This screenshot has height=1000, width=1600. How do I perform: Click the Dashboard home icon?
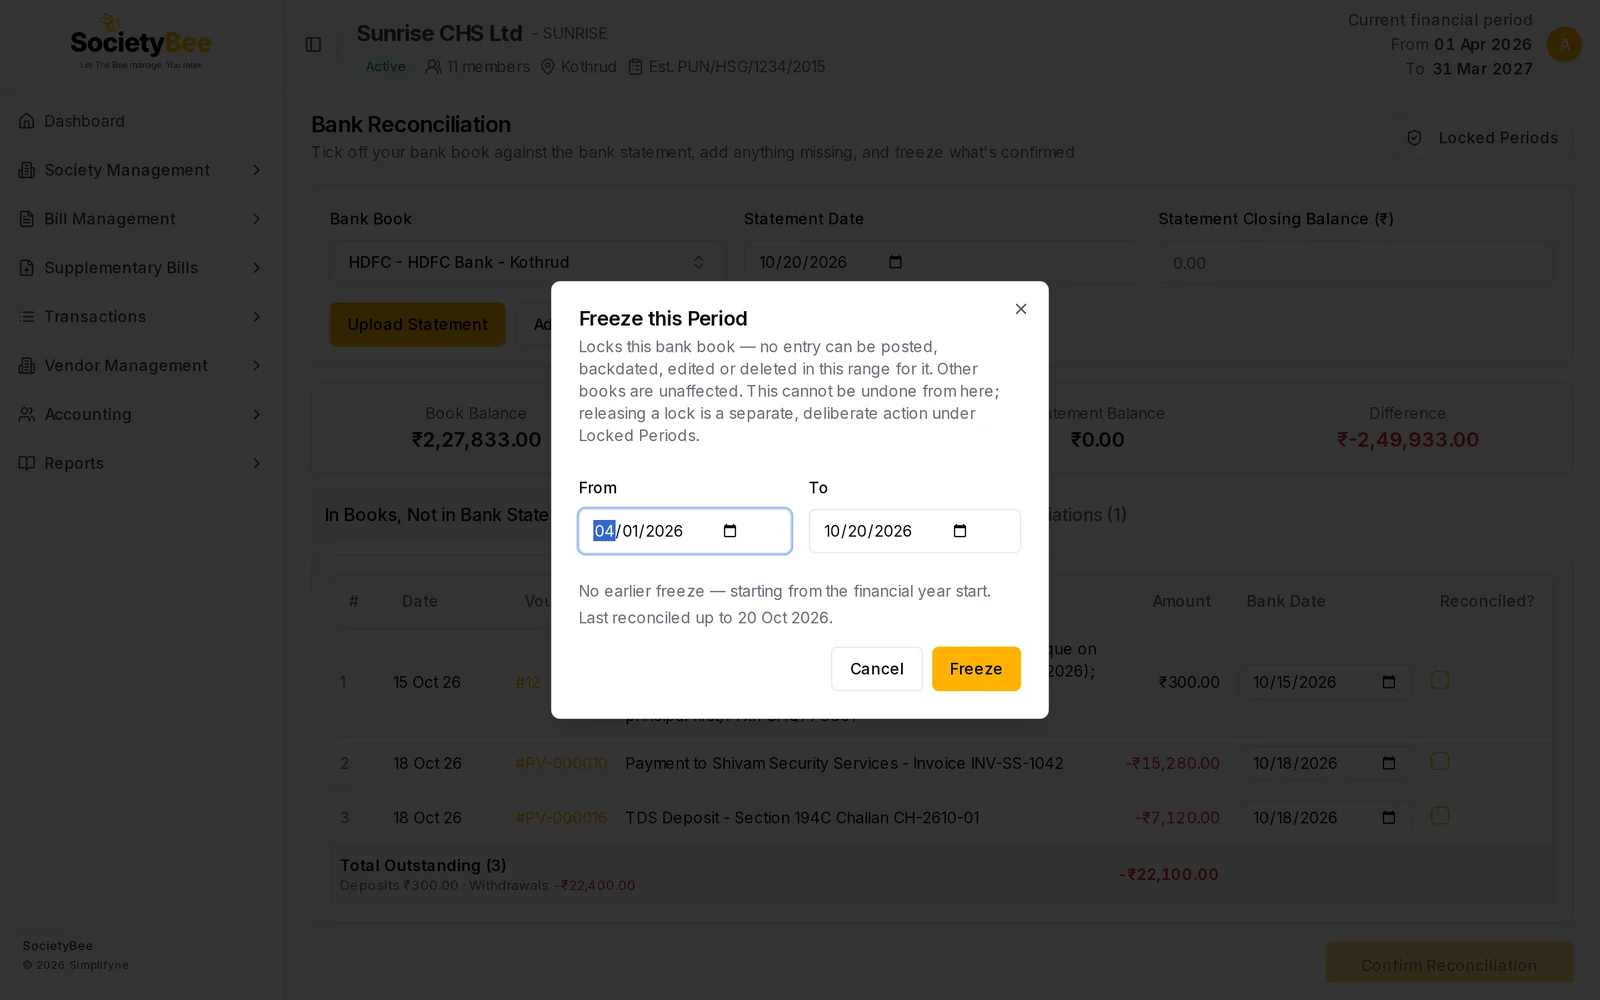[x=27, y=121]
